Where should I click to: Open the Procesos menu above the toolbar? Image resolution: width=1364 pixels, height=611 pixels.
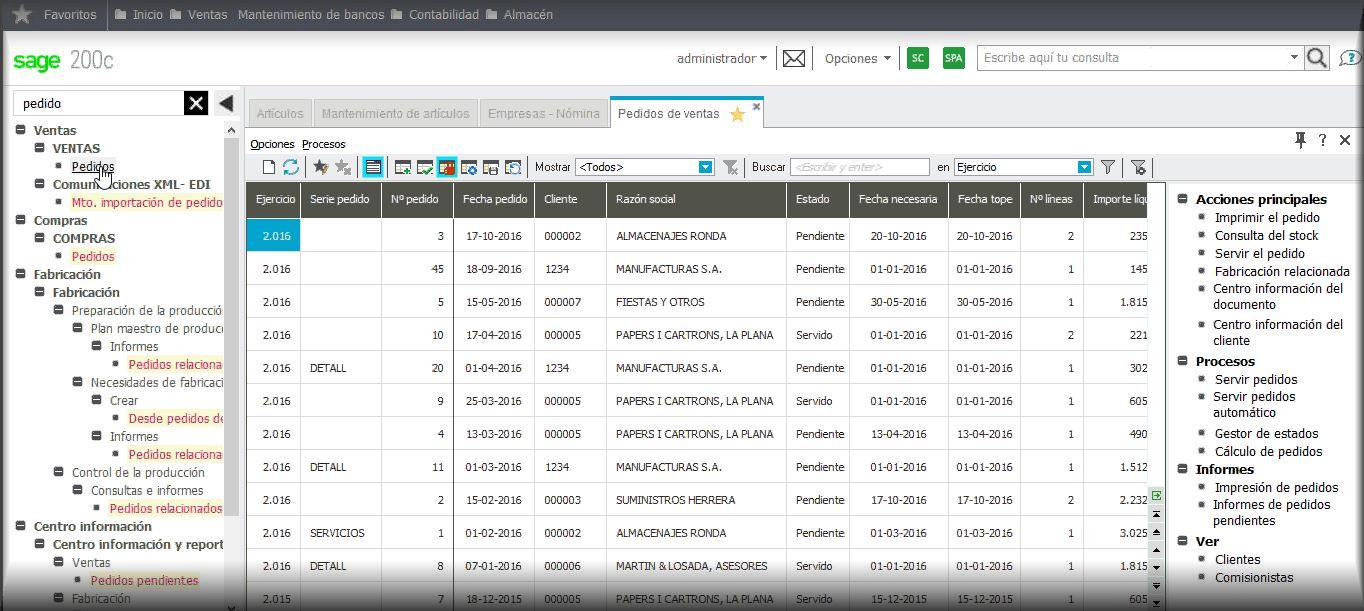coord(324,144)
